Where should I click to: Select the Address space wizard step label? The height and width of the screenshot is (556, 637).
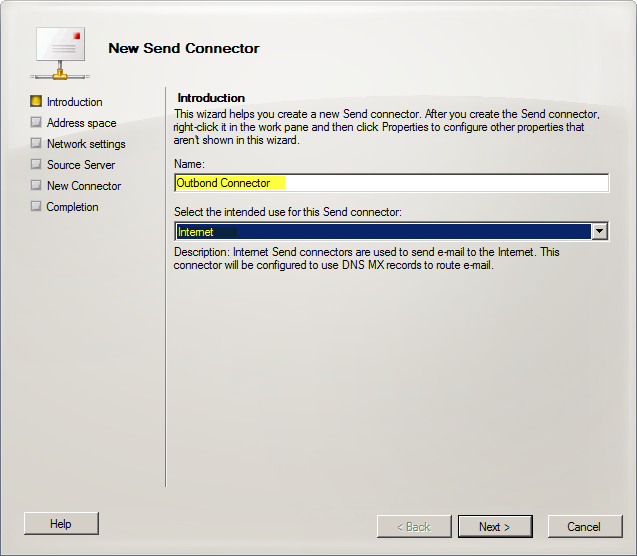point(81,123)
